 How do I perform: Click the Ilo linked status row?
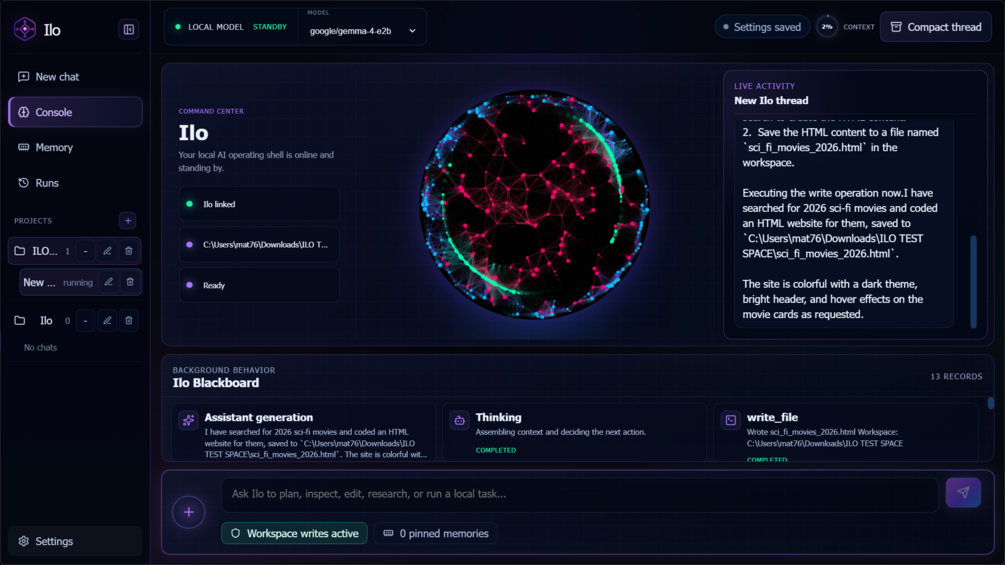pyautogui.click(x=259, y=204)
